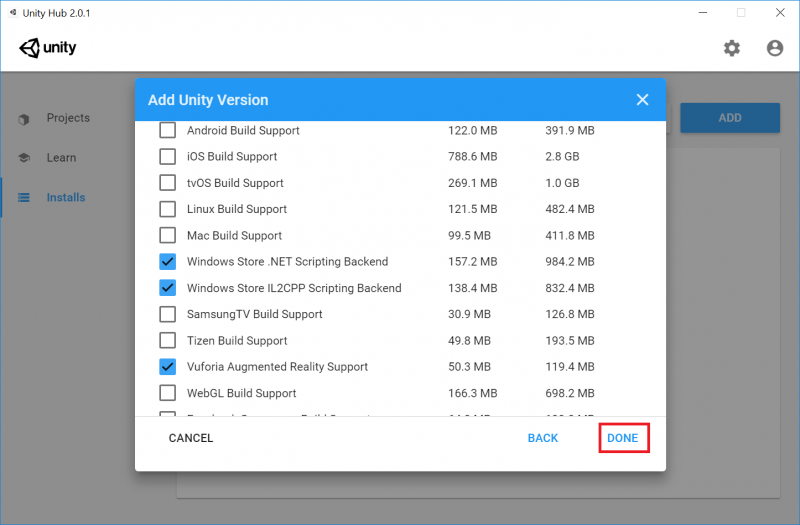800x525 pixels.
Task: Click the Installs list icon in sidebar
Action: click(23, 197)
